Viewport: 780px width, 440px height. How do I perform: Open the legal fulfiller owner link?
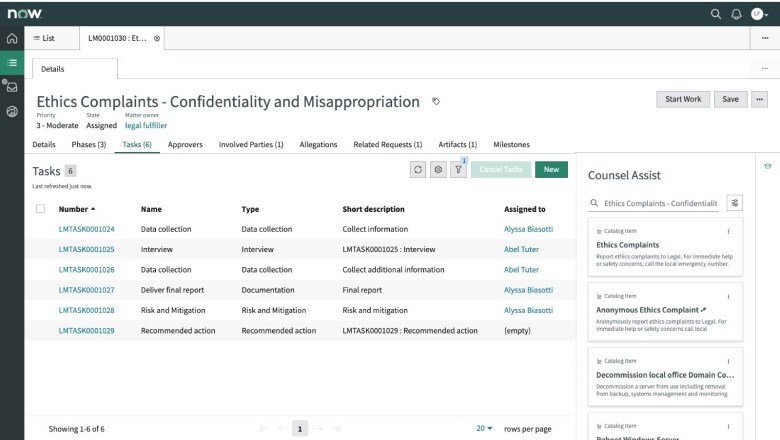146,125
